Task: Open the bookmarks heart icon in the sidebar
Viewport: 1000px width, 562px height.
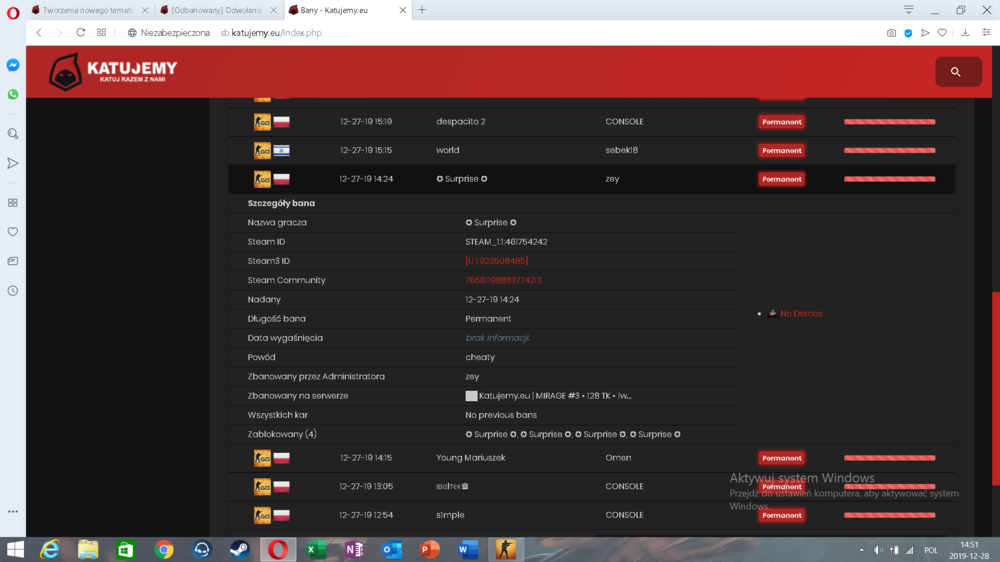Action: tap(13, 232)
